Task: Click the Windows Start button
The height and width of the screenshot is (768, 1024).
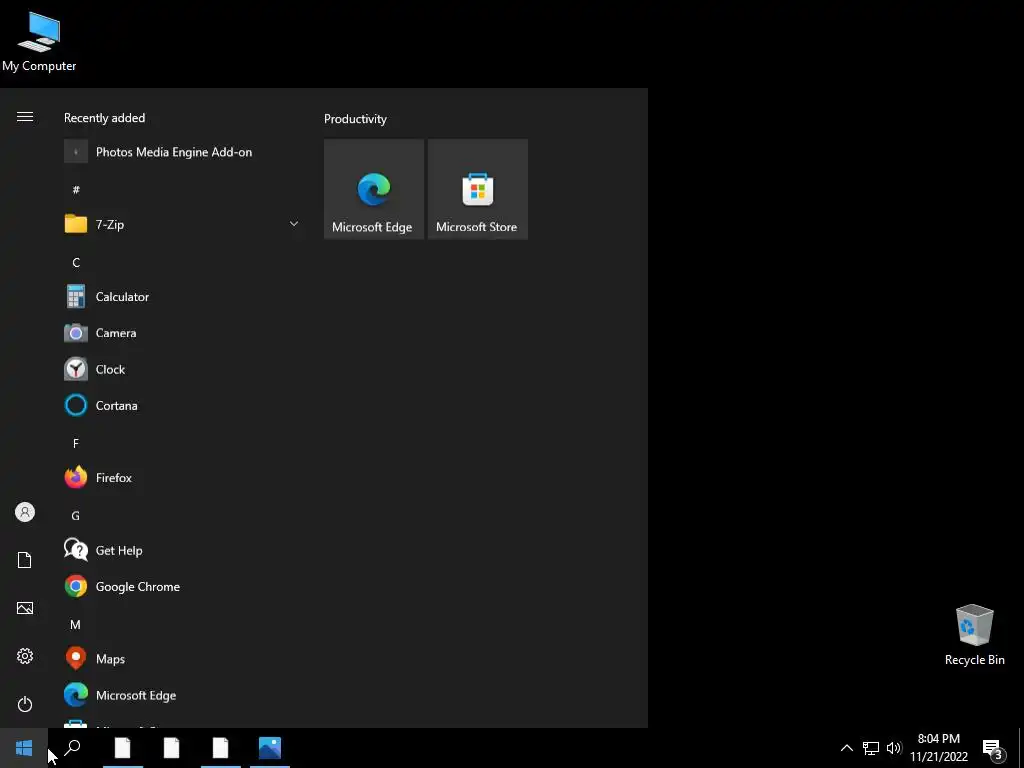Action: (x=24, y=748)
